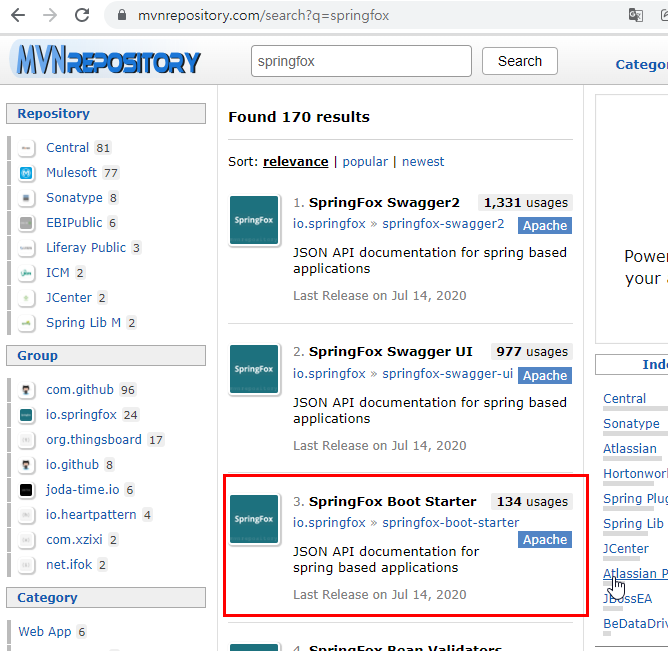Click Apache license badge for Swagger2
This screenshot has height=651, width=668.
click(x=545, y=226)
